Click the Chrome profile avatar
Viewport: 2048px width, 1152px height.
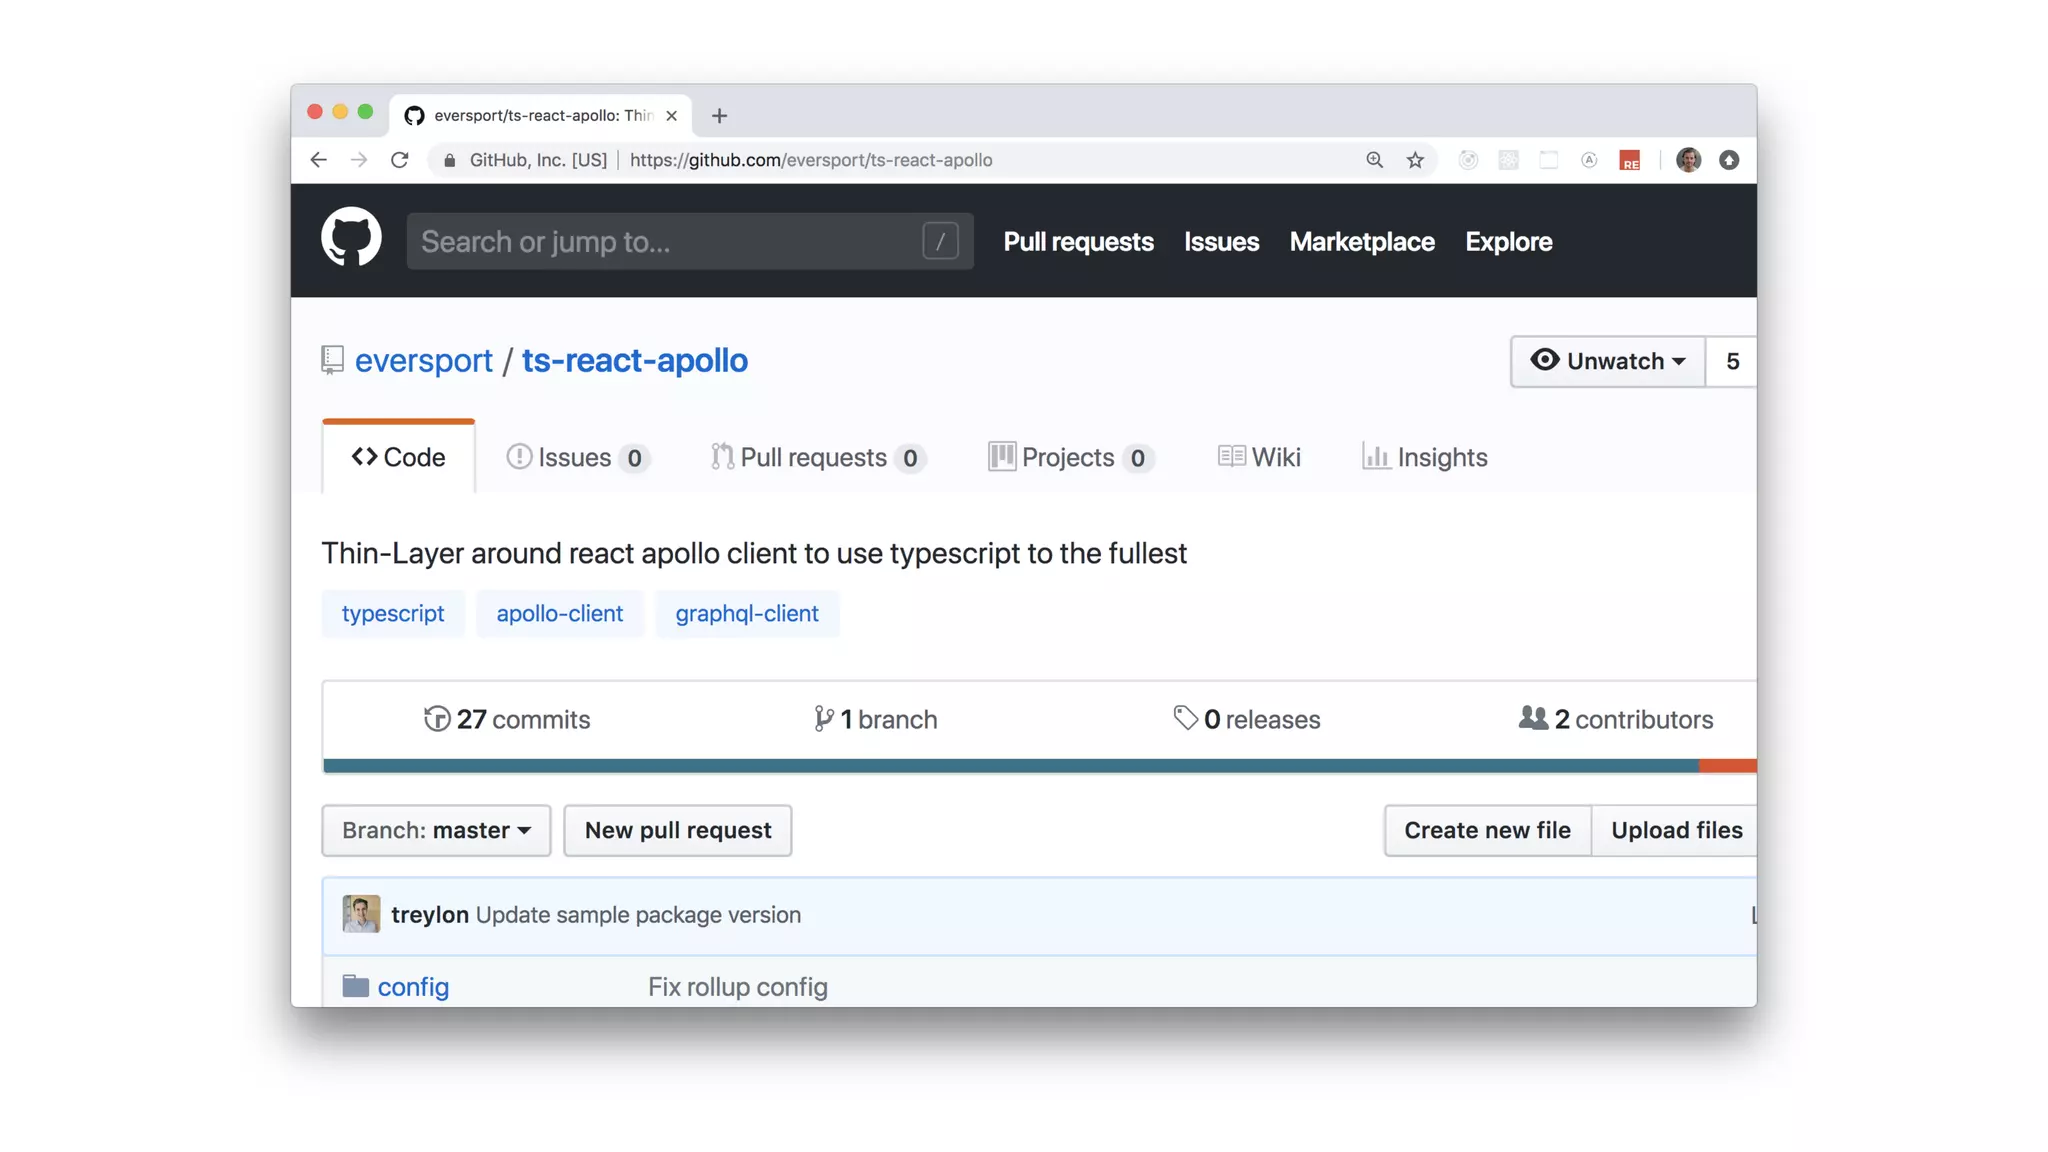[x=1688, y=160]
